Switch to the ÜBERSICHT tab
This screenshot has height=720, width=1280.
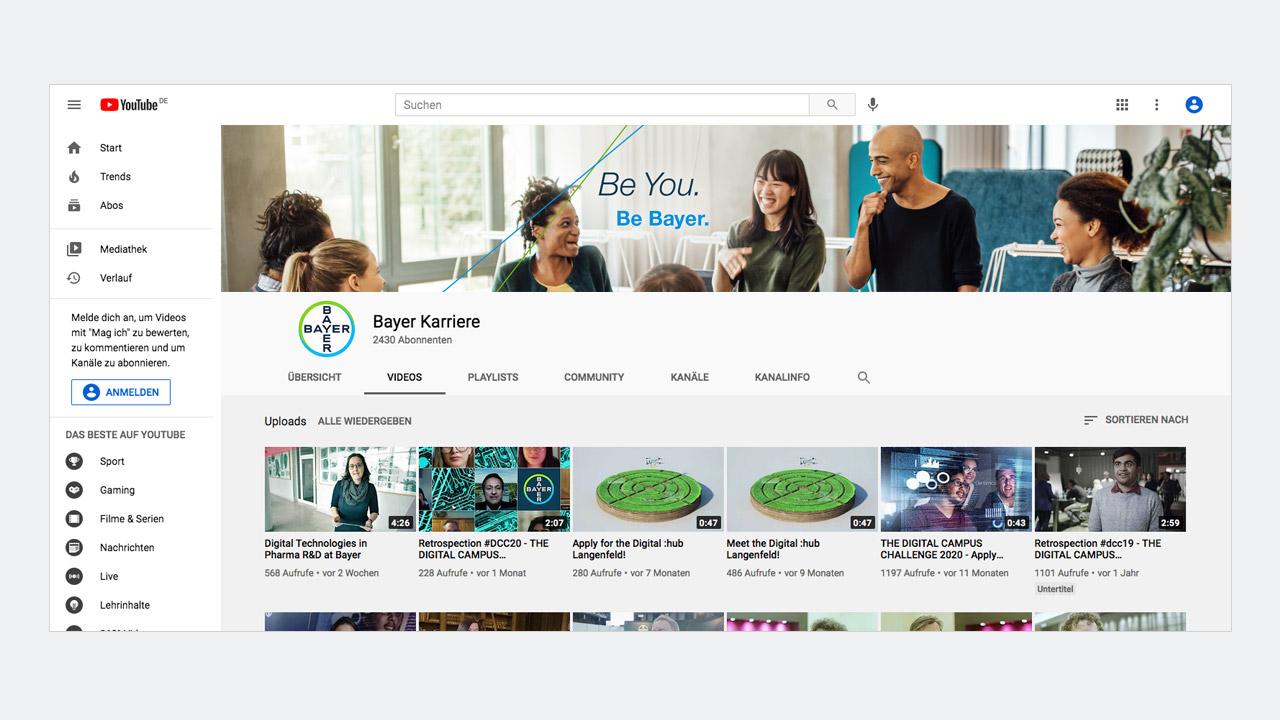pyautogui.click(x=314, y=378)
